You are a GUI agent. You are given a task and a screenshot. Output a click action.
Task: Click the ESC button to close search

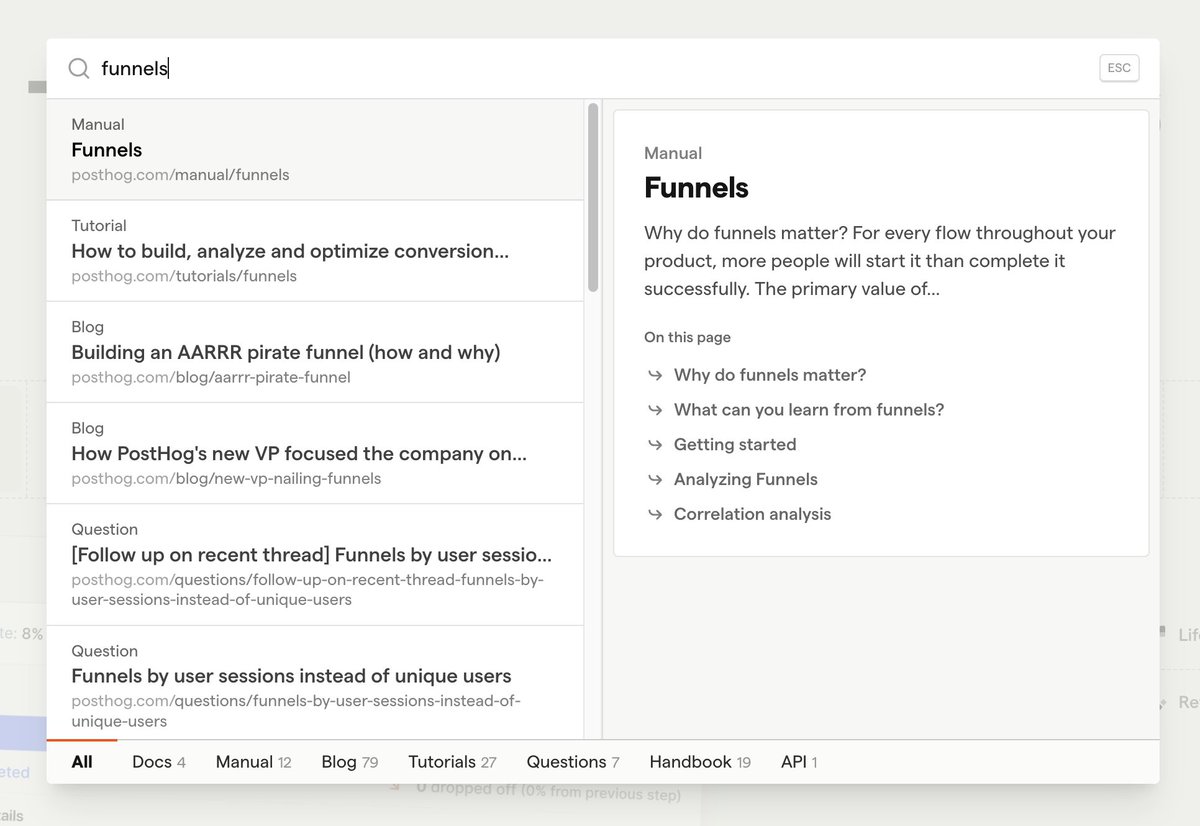(1119, 68)
